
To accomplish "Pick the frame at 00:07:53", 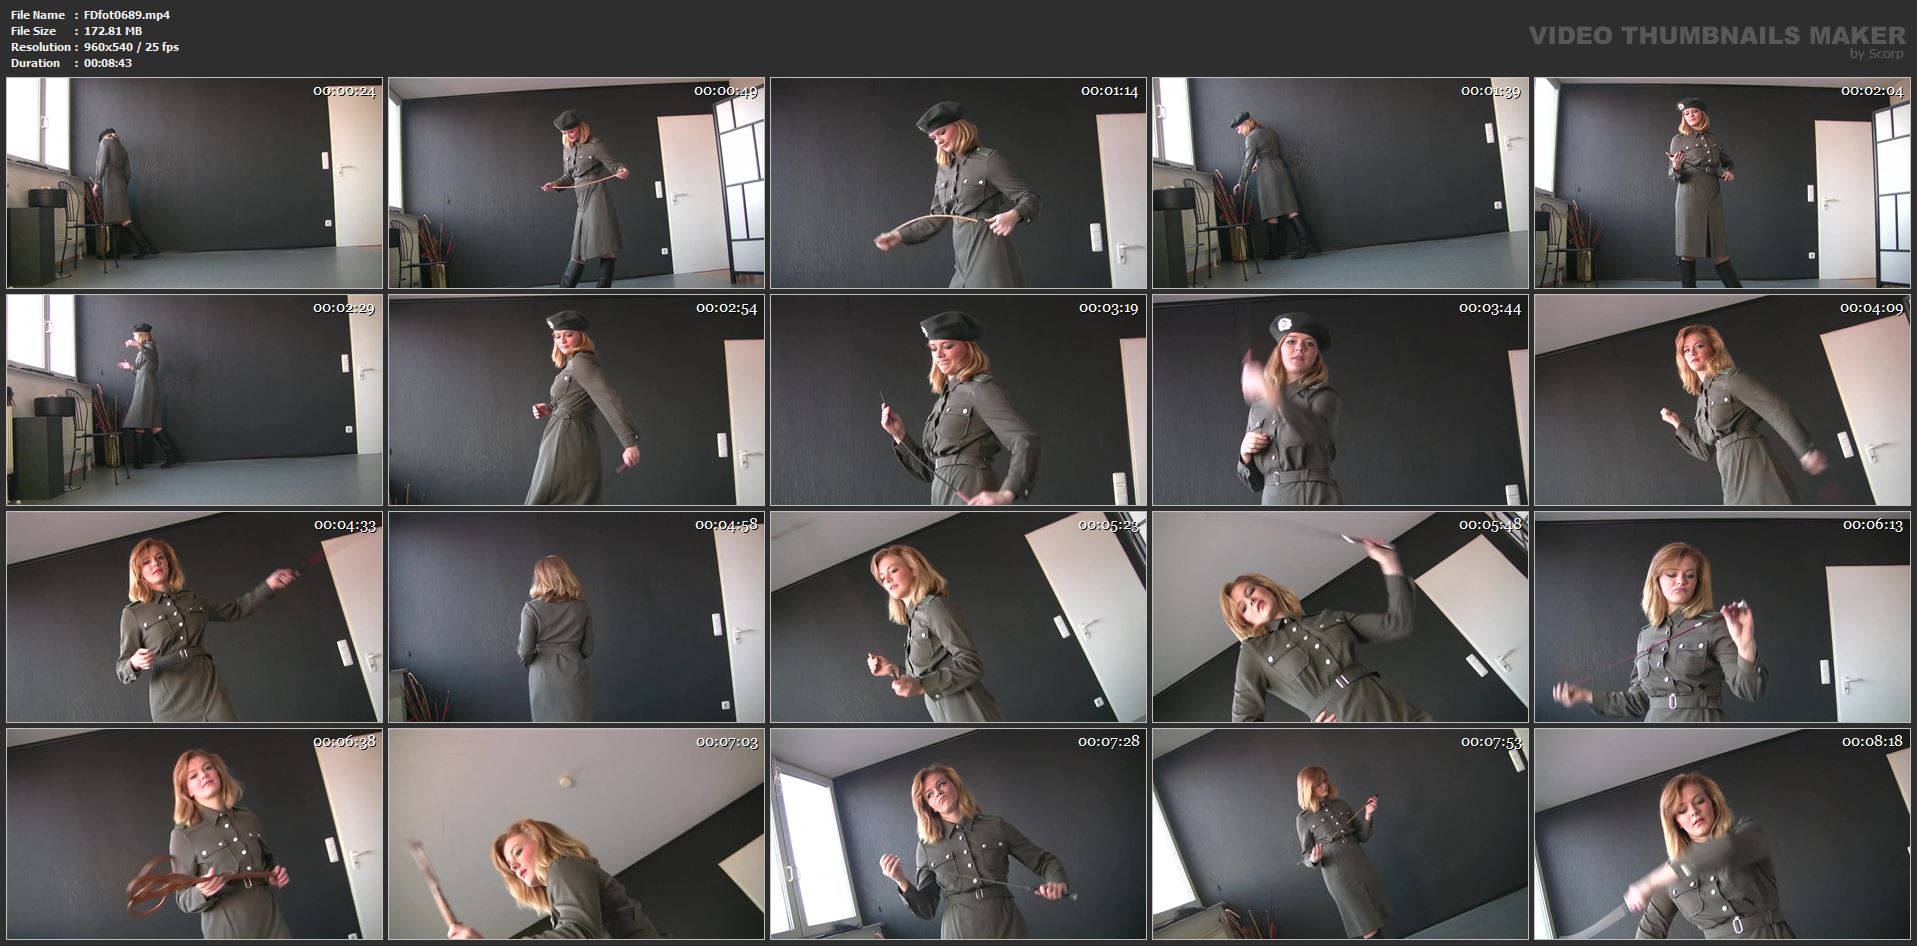I will 1341,834.
